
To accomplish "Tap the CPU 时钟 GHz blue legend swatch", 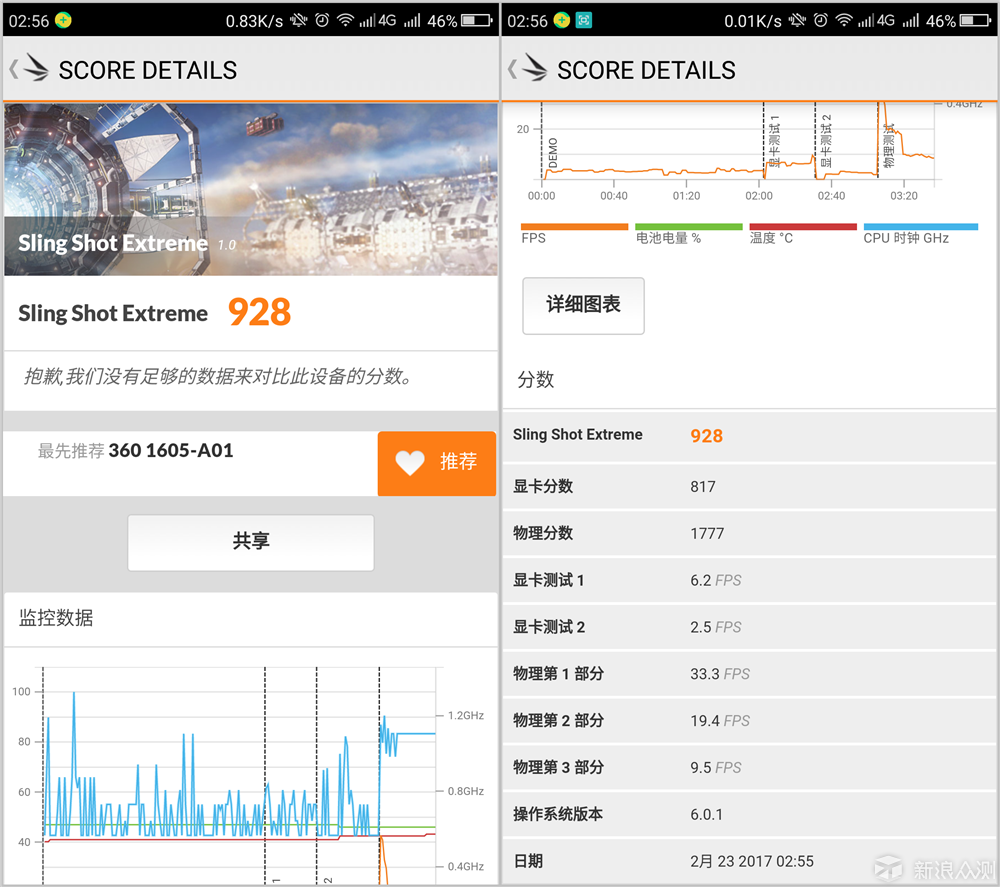I will [920, 226].
